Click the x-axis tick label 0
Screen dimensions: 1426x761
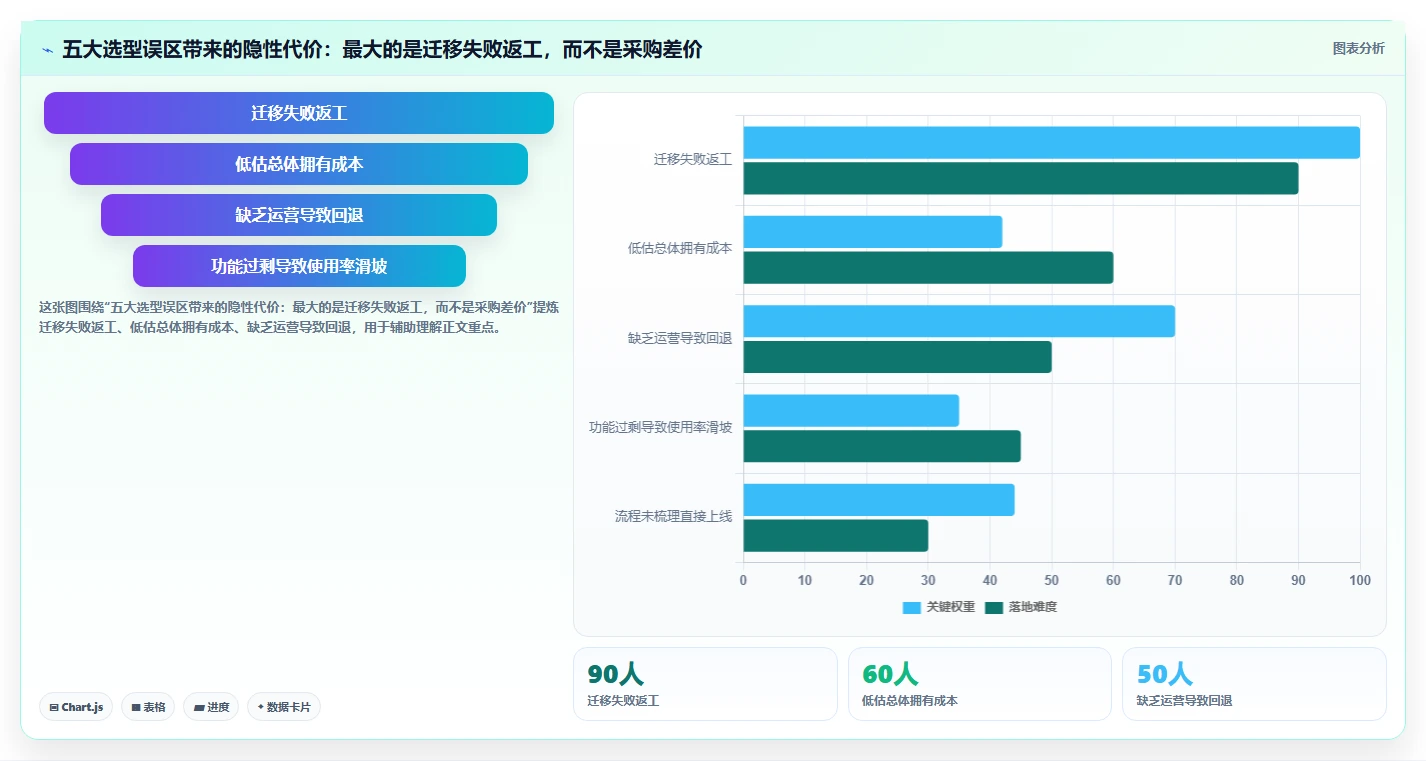[743, 581]
